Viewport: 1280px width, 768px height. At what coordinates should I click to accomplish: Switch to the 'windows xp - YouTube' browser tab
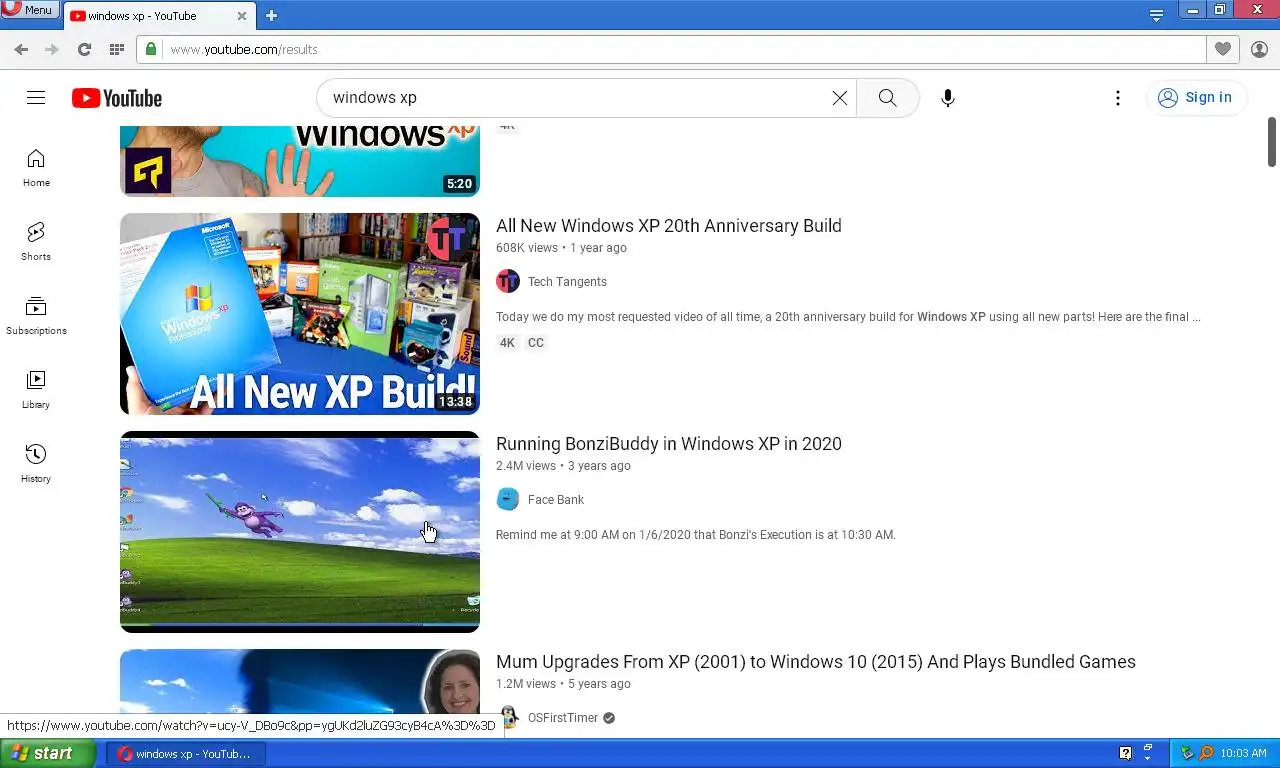148,16
